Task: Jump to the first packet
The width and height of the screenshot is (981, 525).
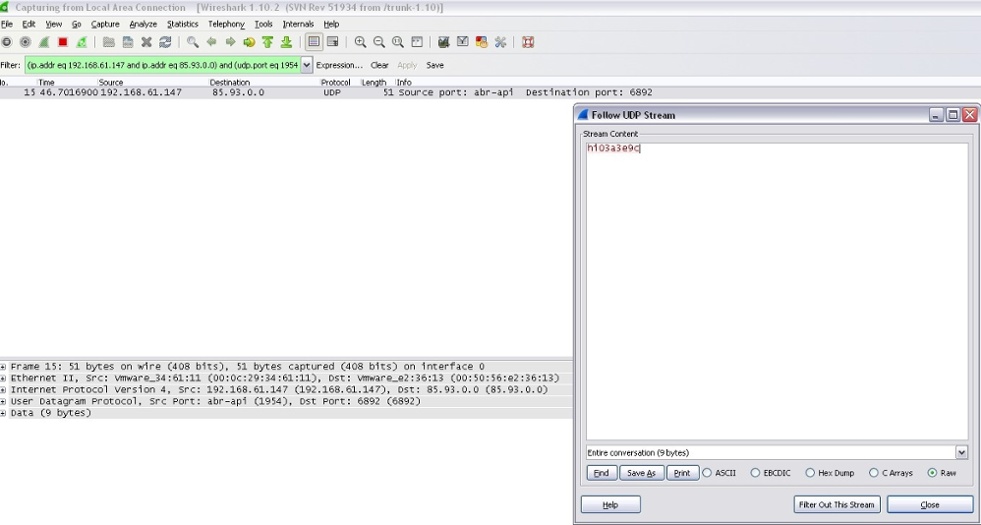Action: point(268,42)
